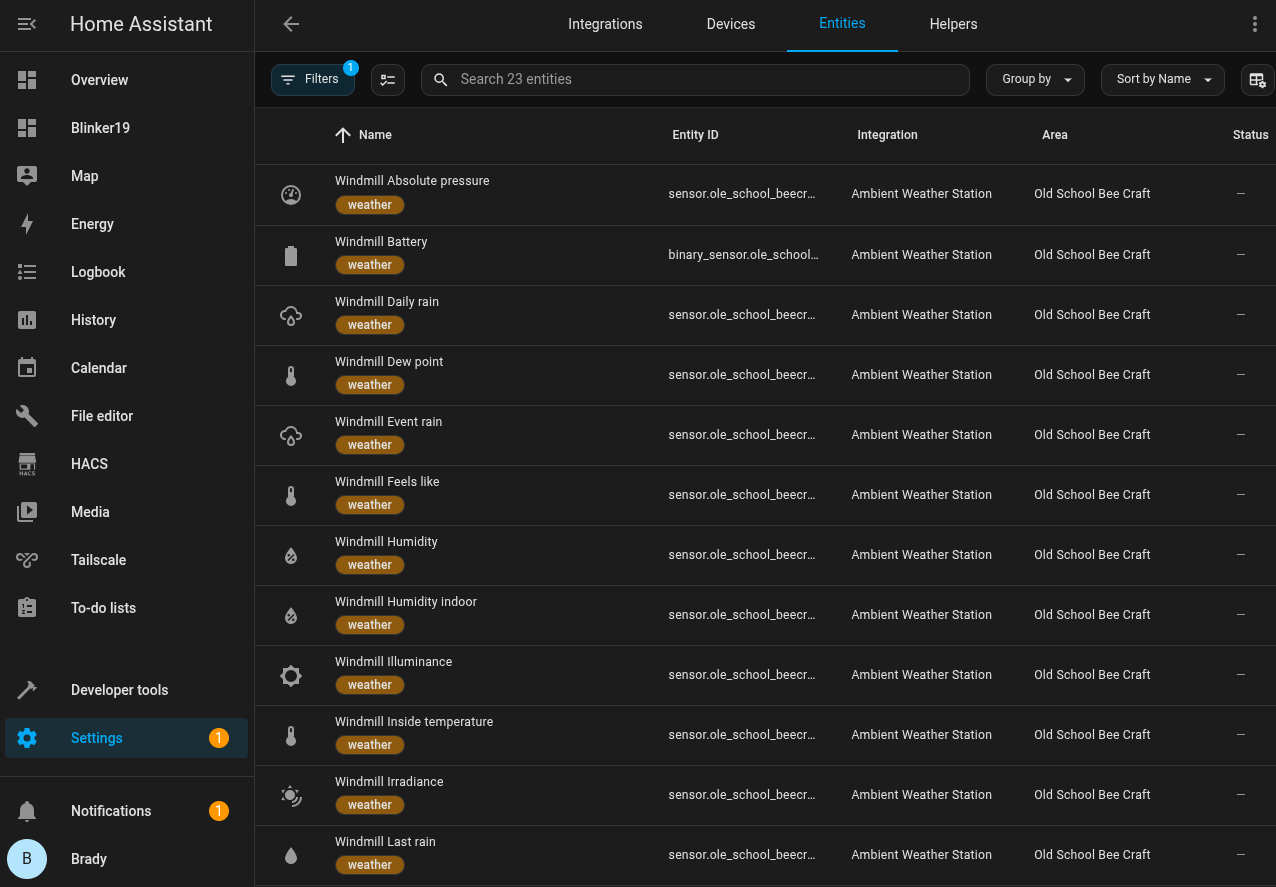Switch to the Helpers tab
This screenshot has width=1276, height=887.
[953, 24]
